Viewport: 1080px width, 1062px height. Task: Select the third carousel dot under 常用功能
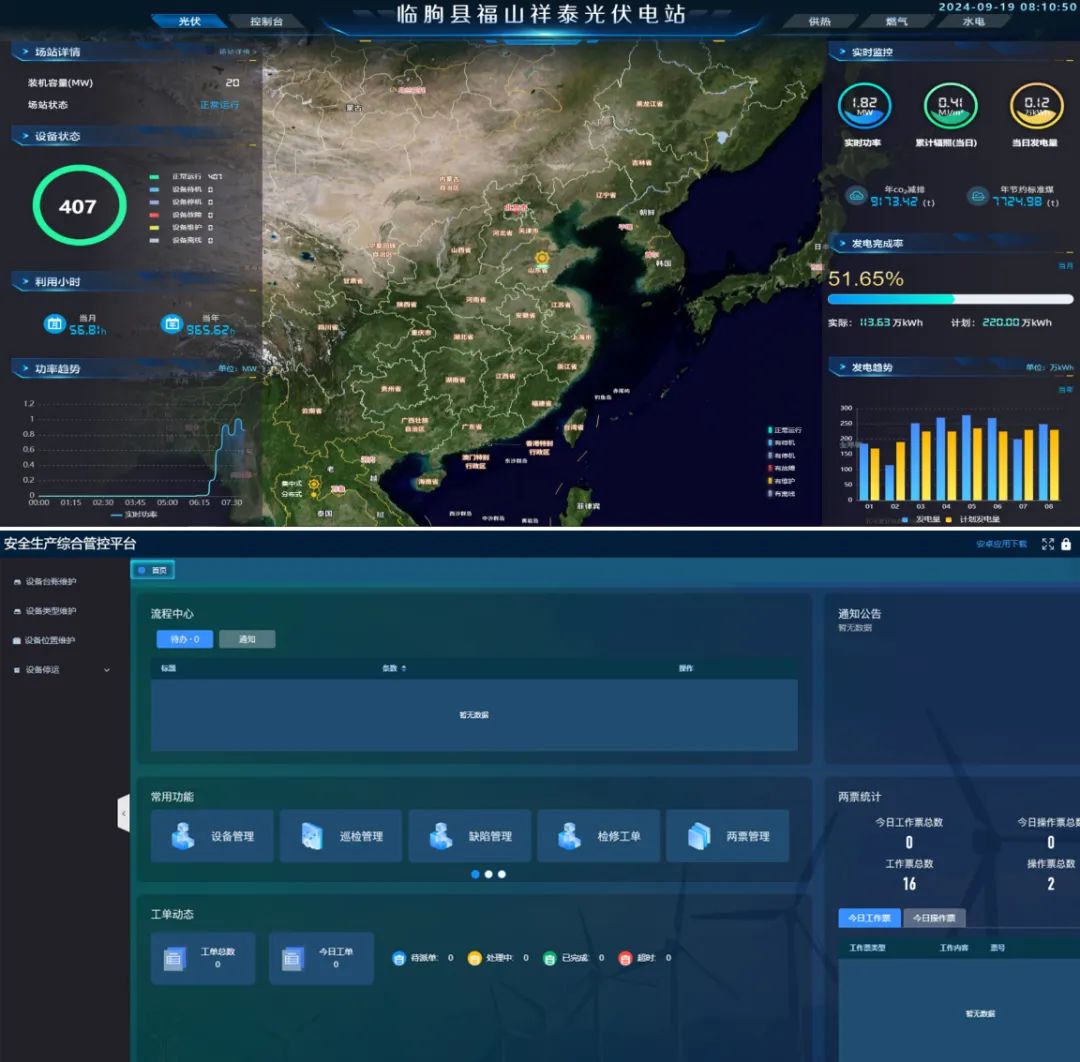pyautogui.click(x=502, y=874)
